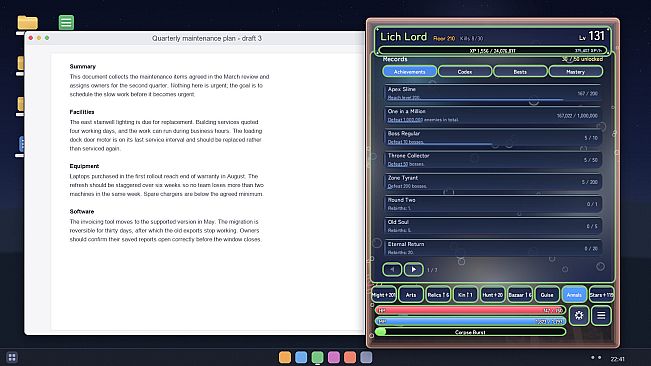
Task: Launch the orange dock app
Action: (x=285, y=357)
